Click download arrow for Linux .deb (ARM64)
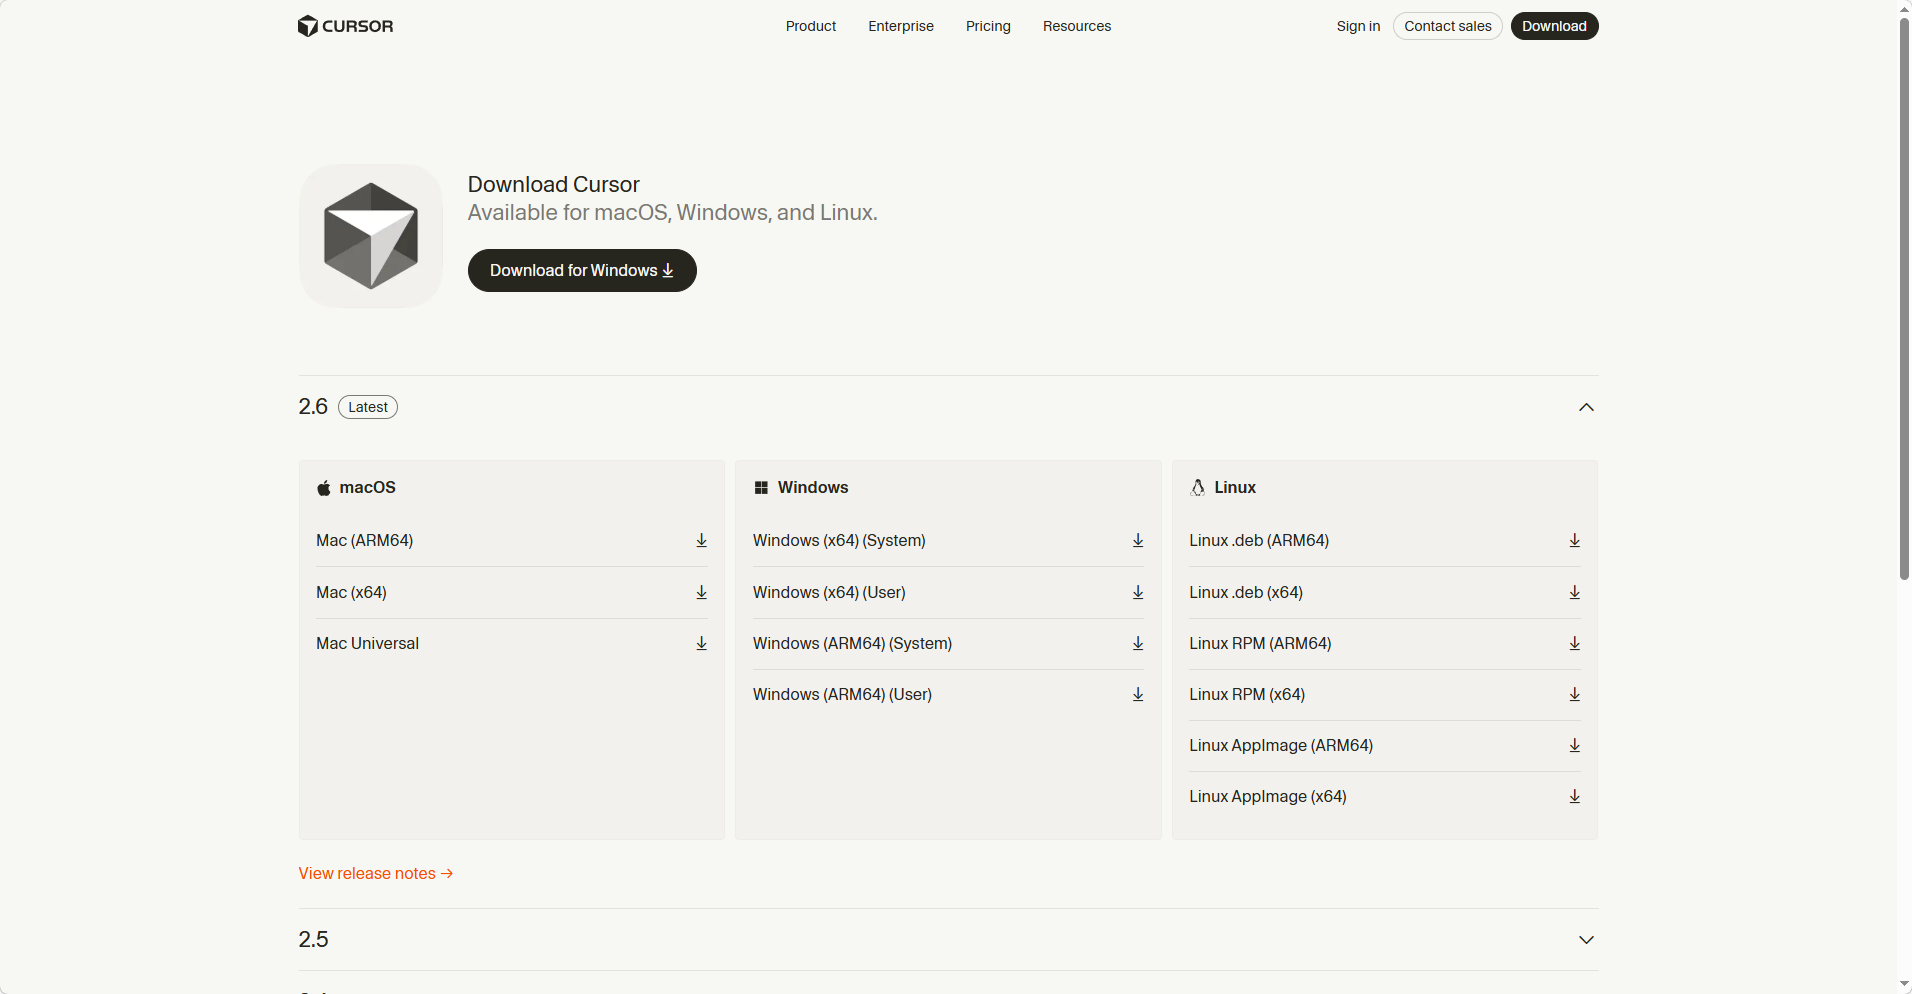 click(x=1575, y=541)
